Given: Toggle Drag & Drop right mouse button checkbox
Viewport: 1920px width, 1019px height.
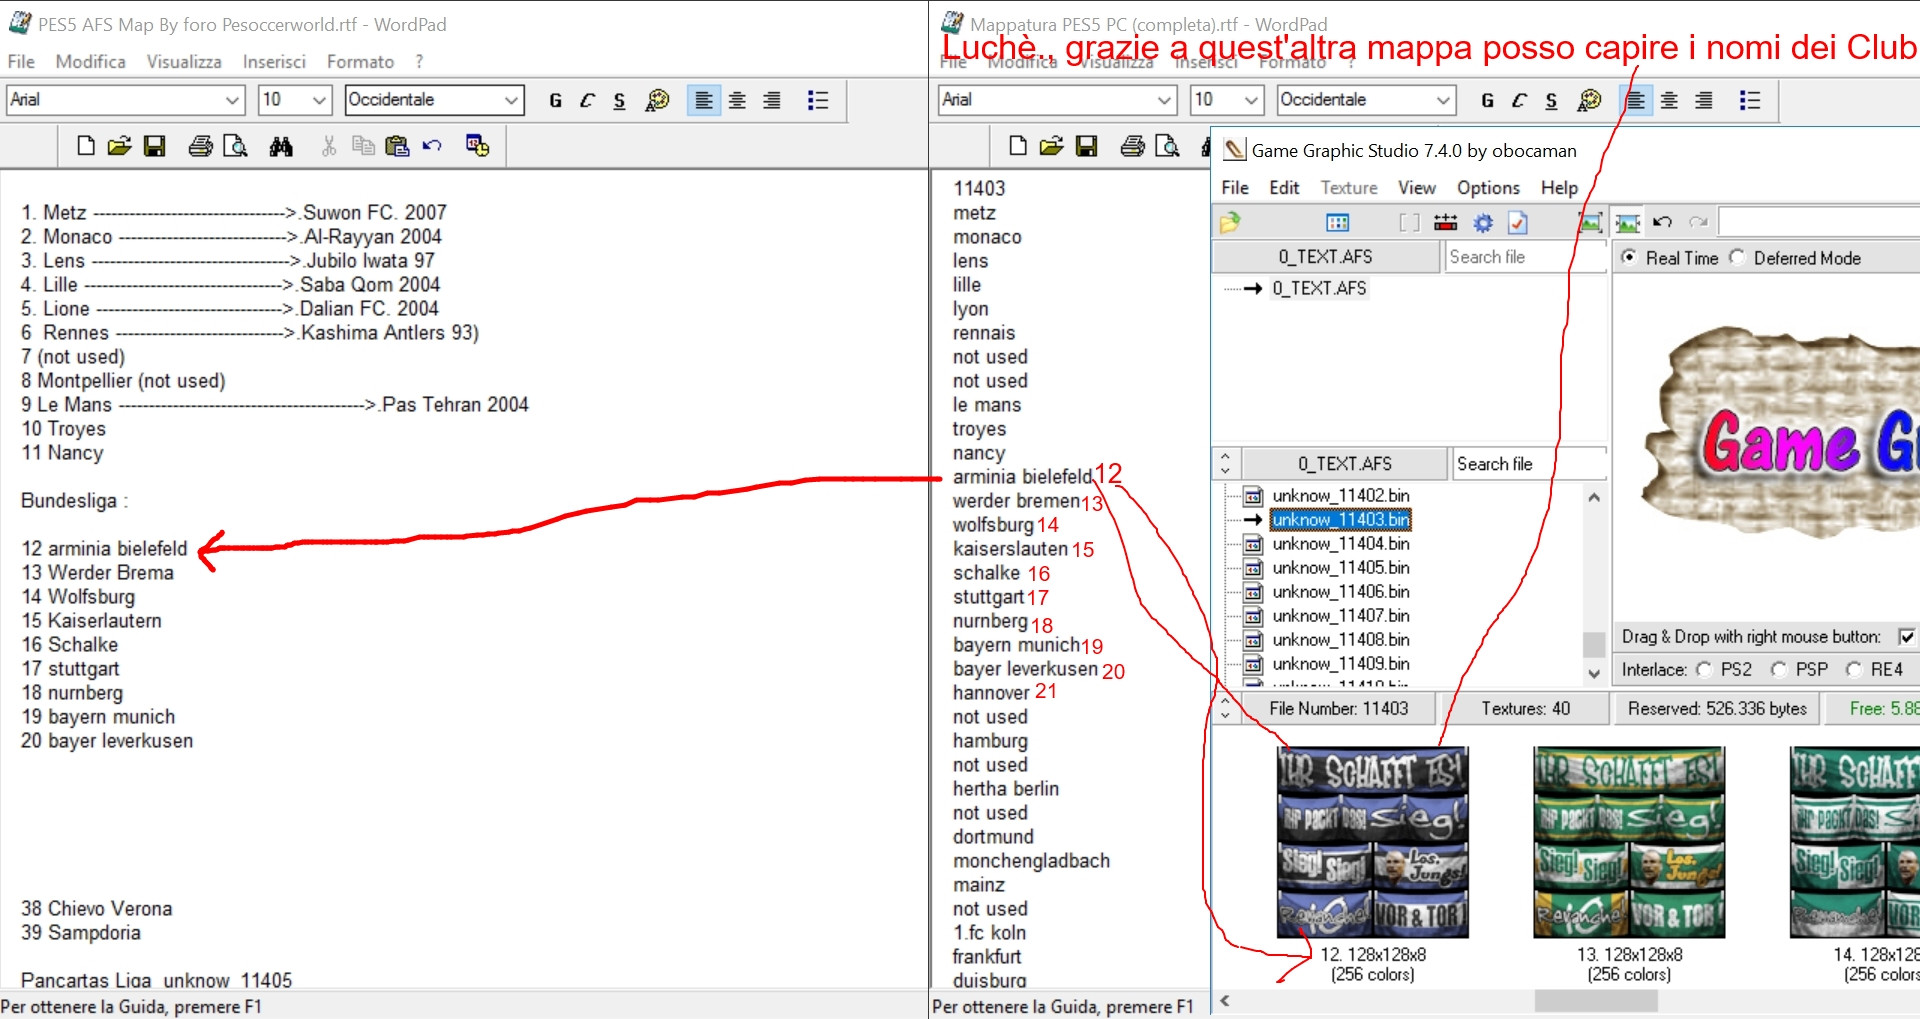Looking at the screenshot, I should [x=1907, y=637].
